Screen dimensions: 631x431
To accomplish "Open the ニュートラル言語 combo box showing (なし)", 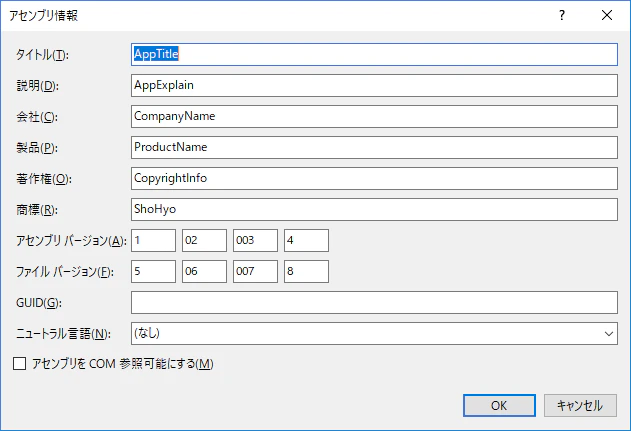I will (374, 334).
